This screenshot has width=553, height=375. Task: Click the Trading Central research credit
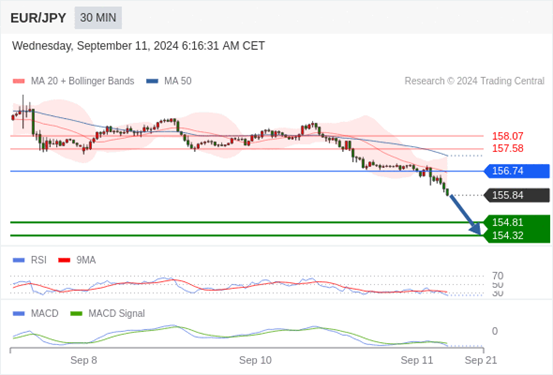(x=474, y=81)
